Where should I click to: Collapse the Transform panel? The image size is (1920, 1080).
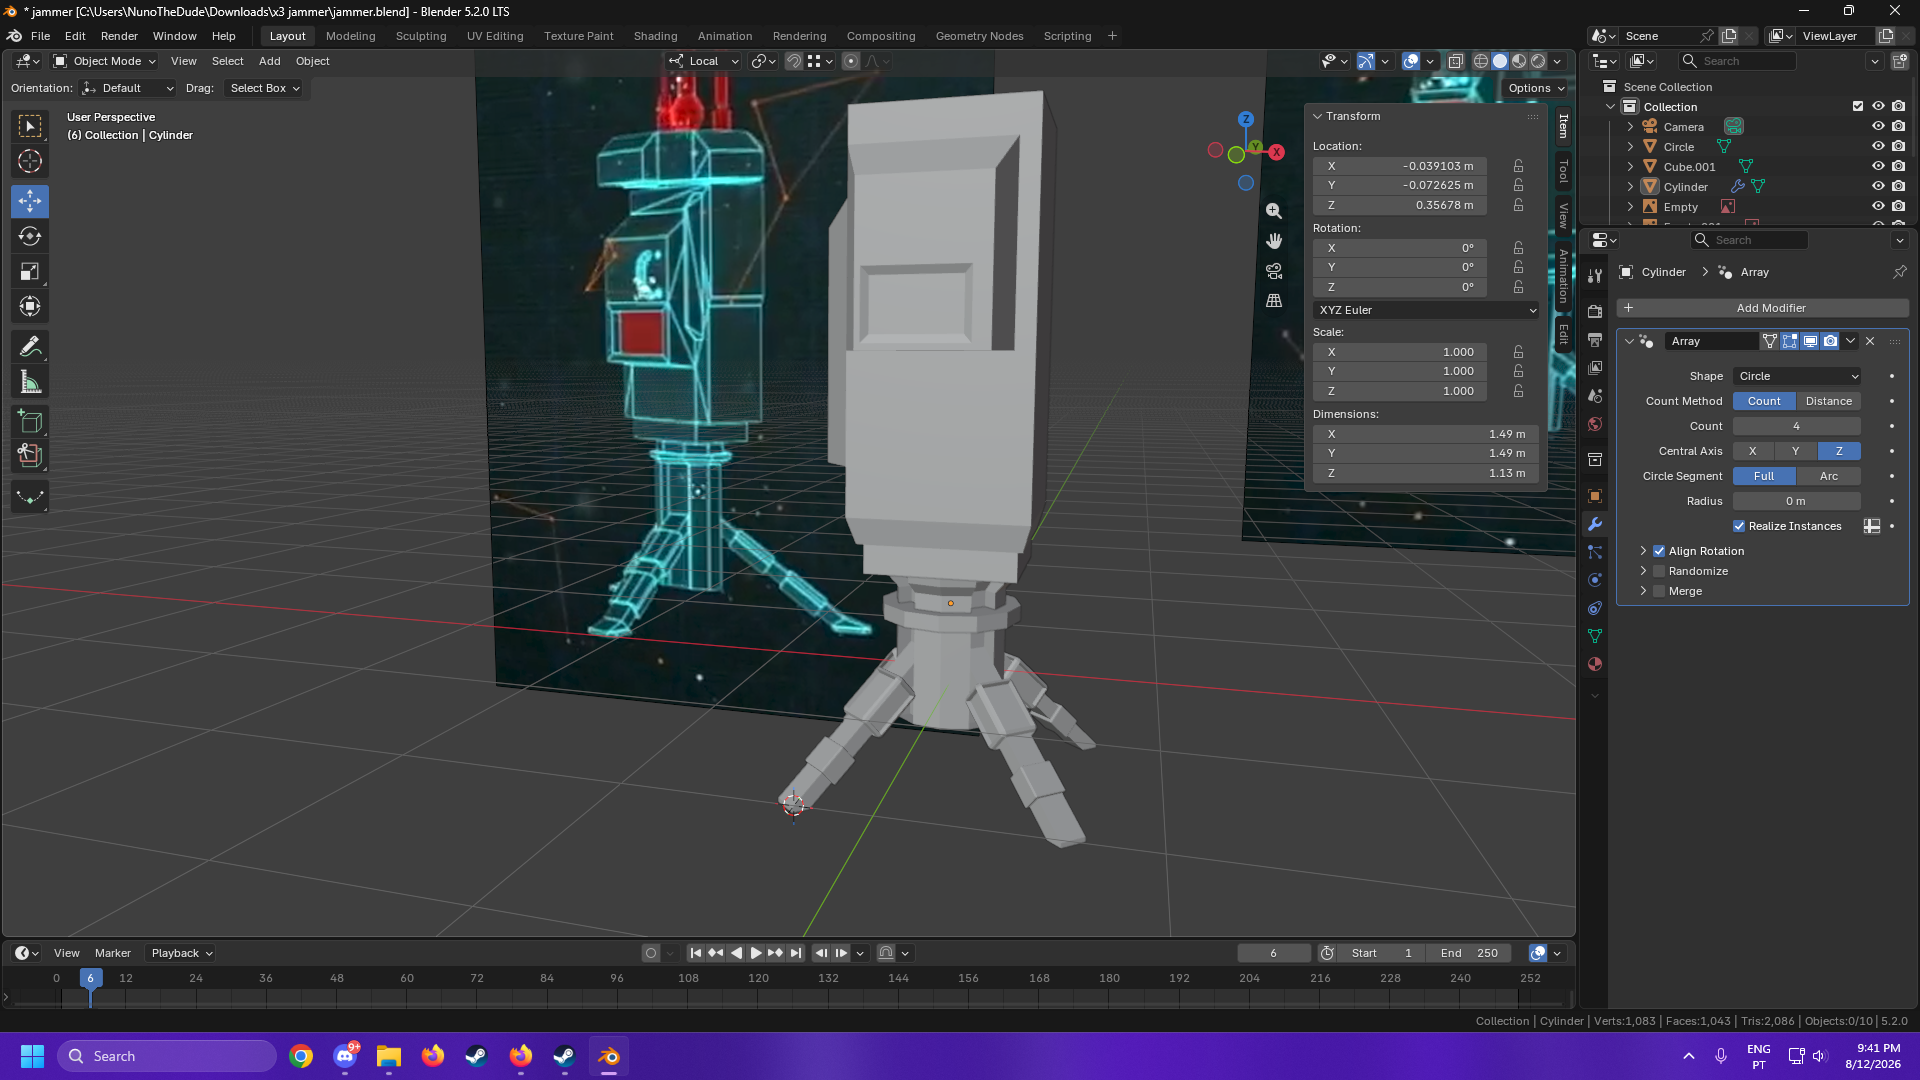[1318, 116]
